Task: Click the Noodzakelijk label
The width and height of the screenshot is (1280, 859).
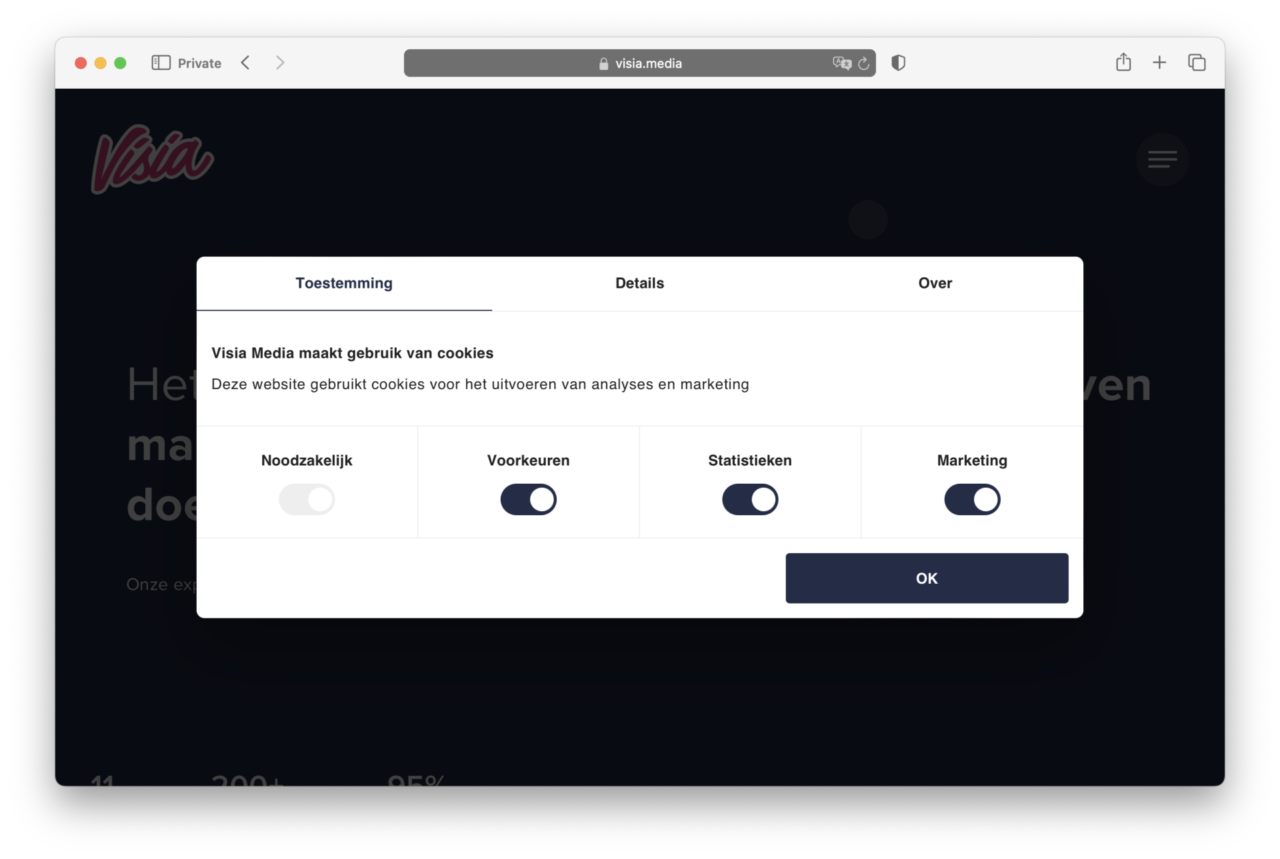Action: 307,461
